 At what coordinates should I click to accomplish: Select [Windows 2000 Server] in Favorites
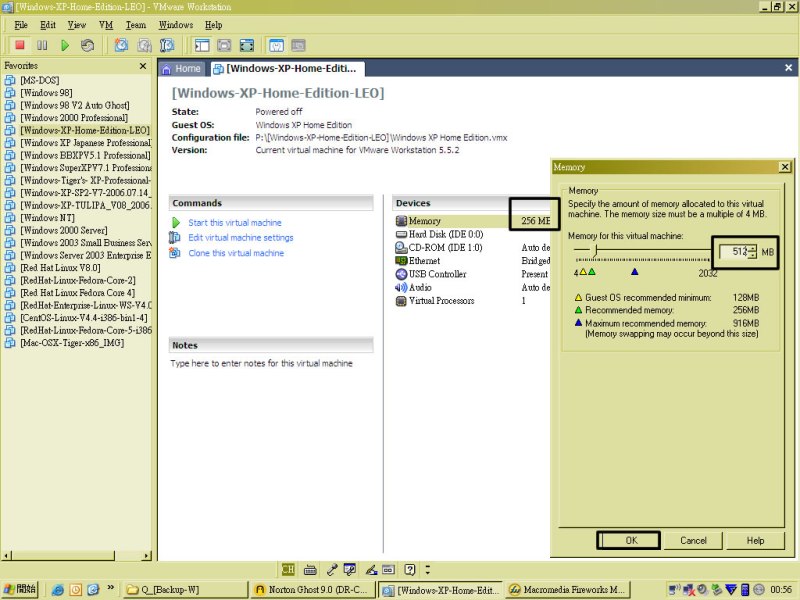(x=64, y=230)
